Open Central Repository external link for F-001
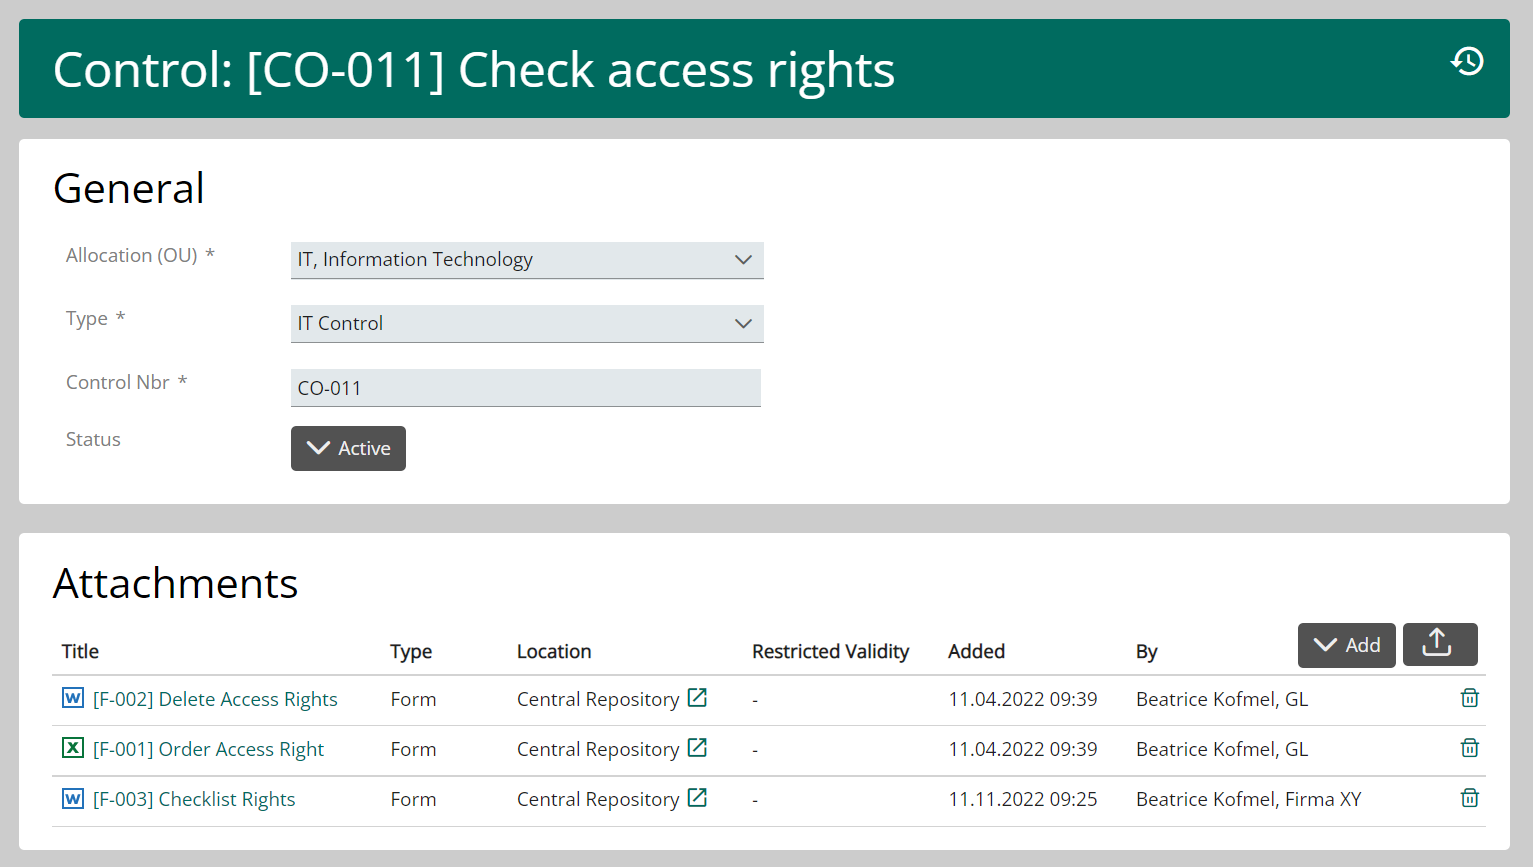The height and width of the screenshot is (867, 1533). click(697, 748)
